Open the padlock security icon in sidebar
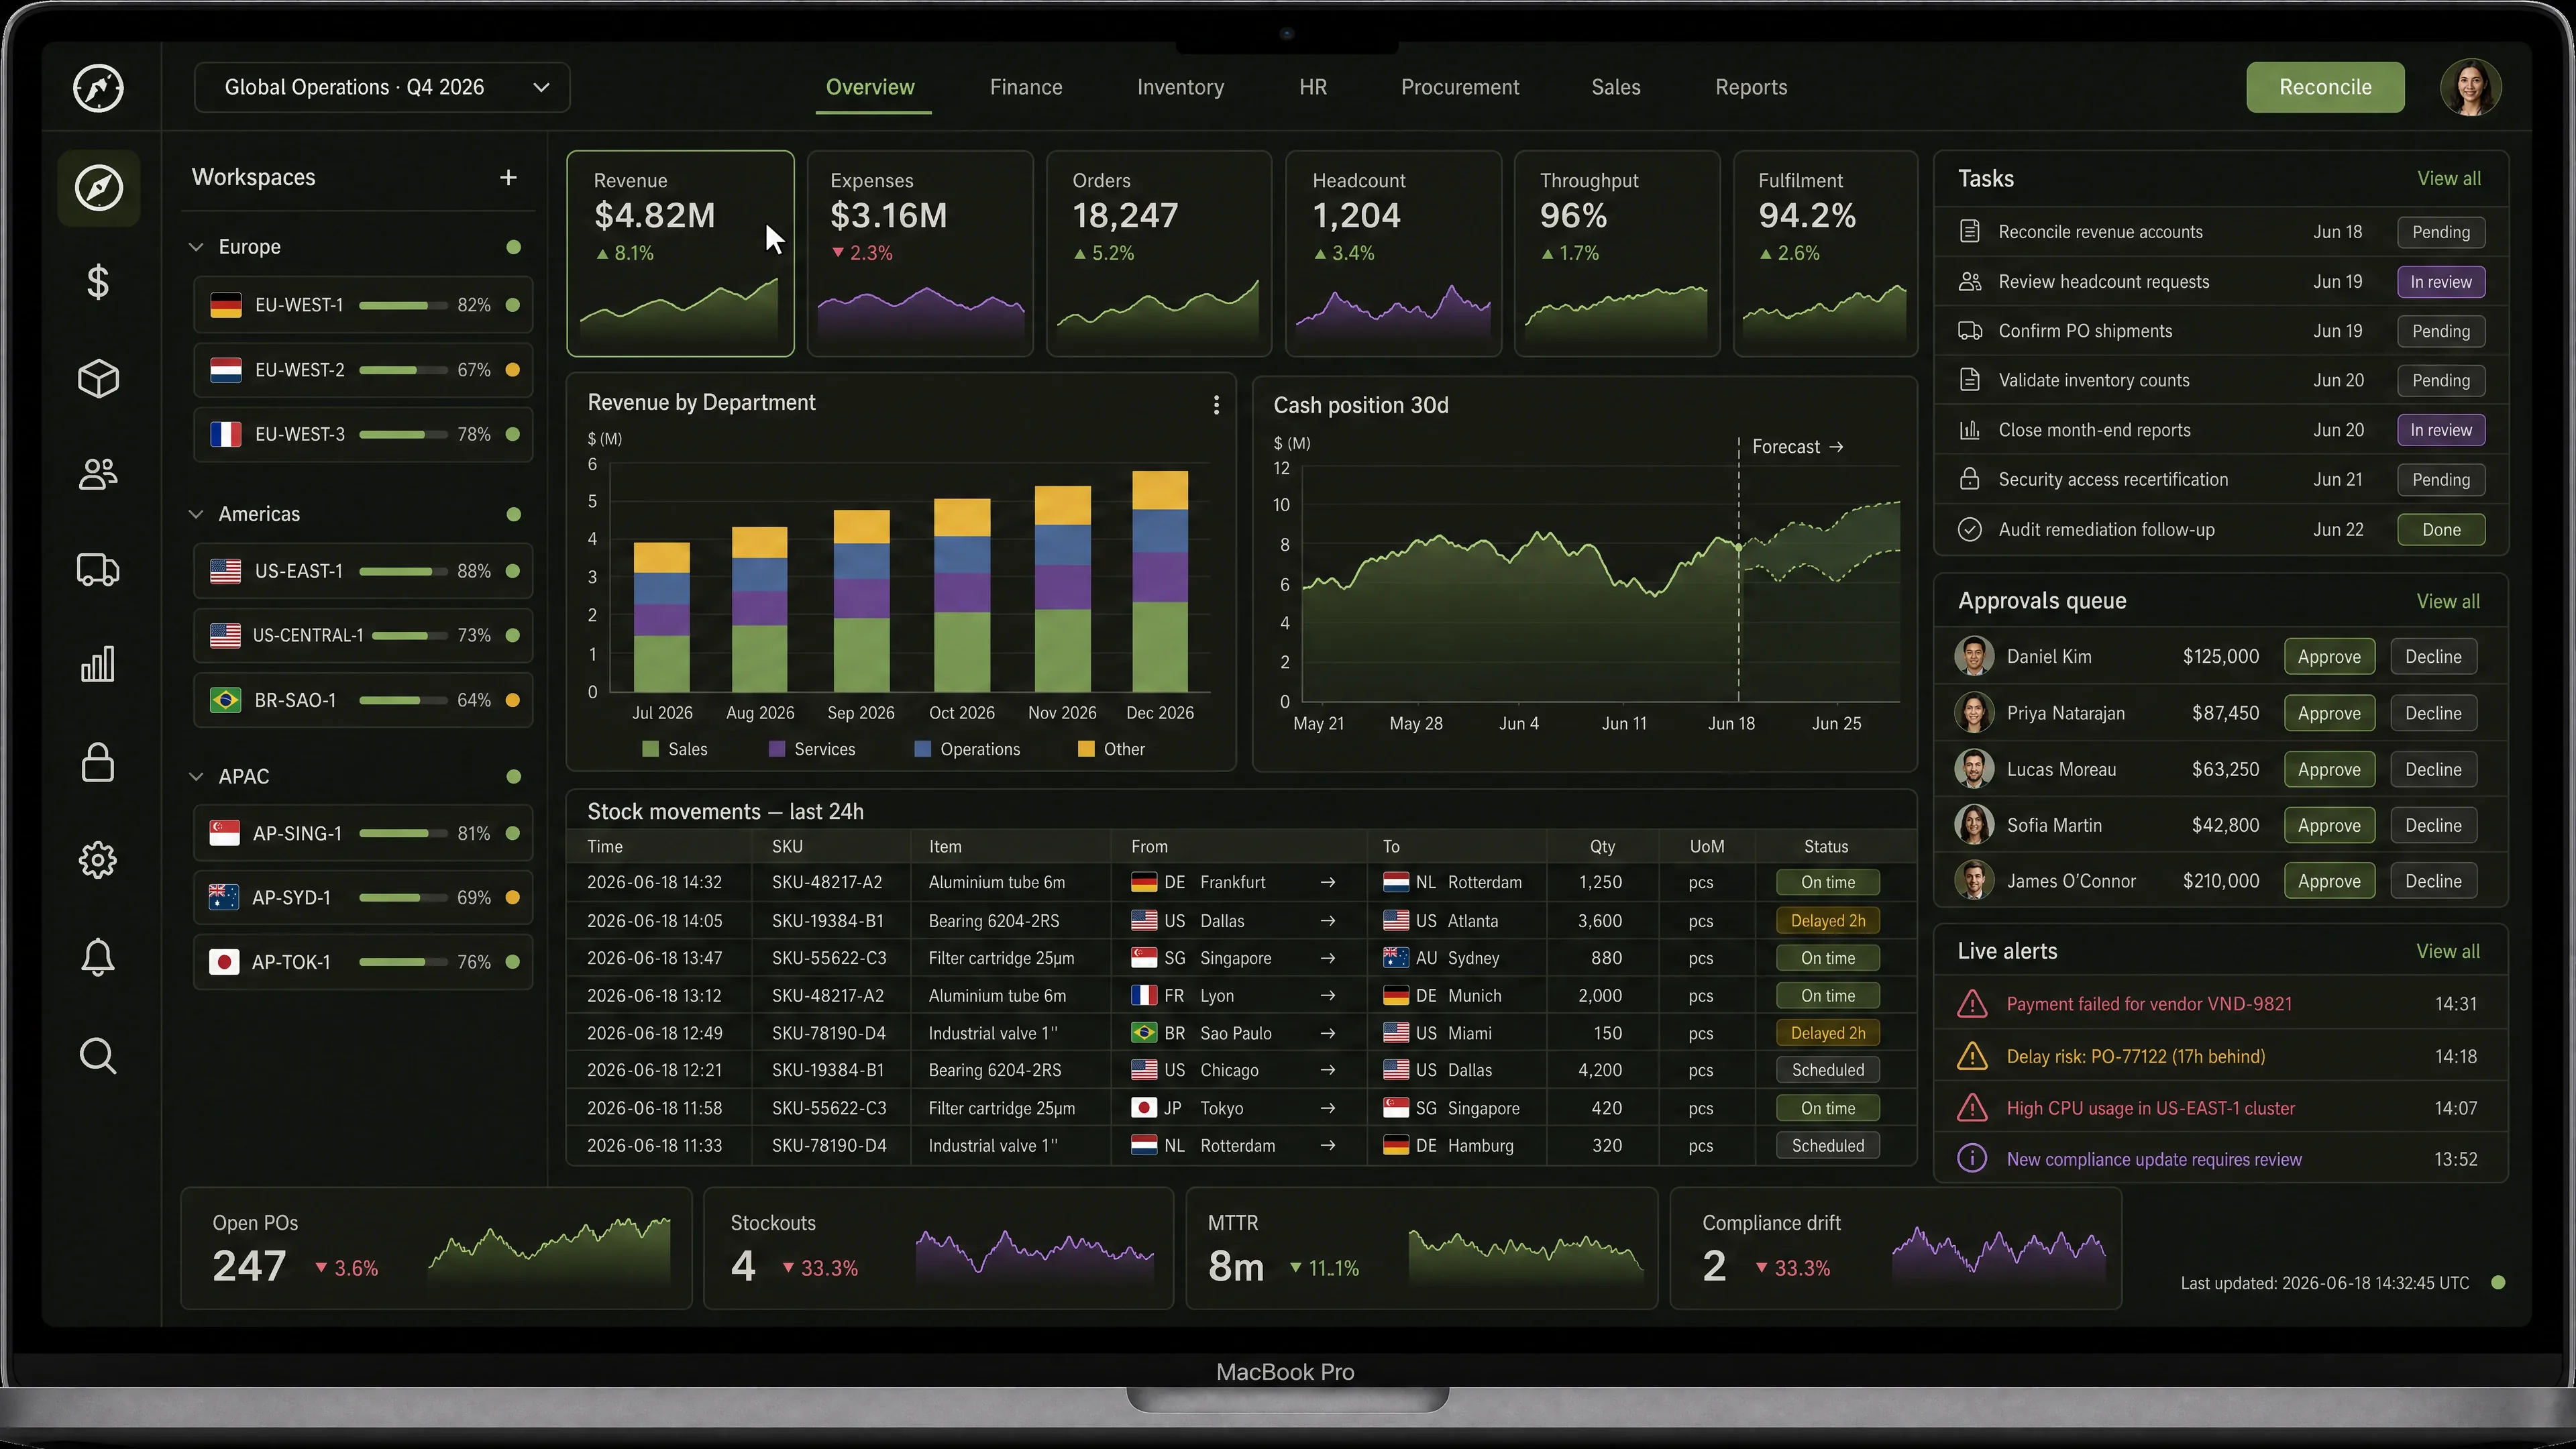Screen dimensions: 2576x1449 tap(98, 762)
